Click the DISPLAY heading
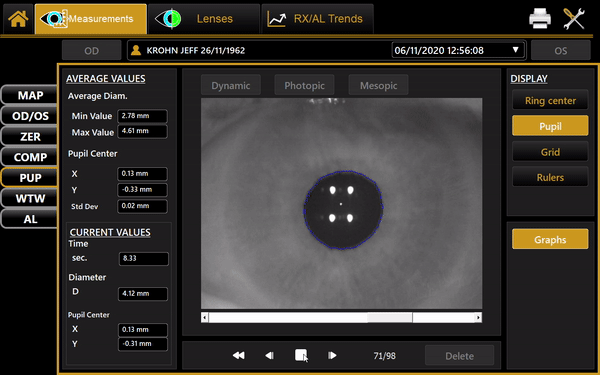 pyautogui.click(x=529, y=78)
